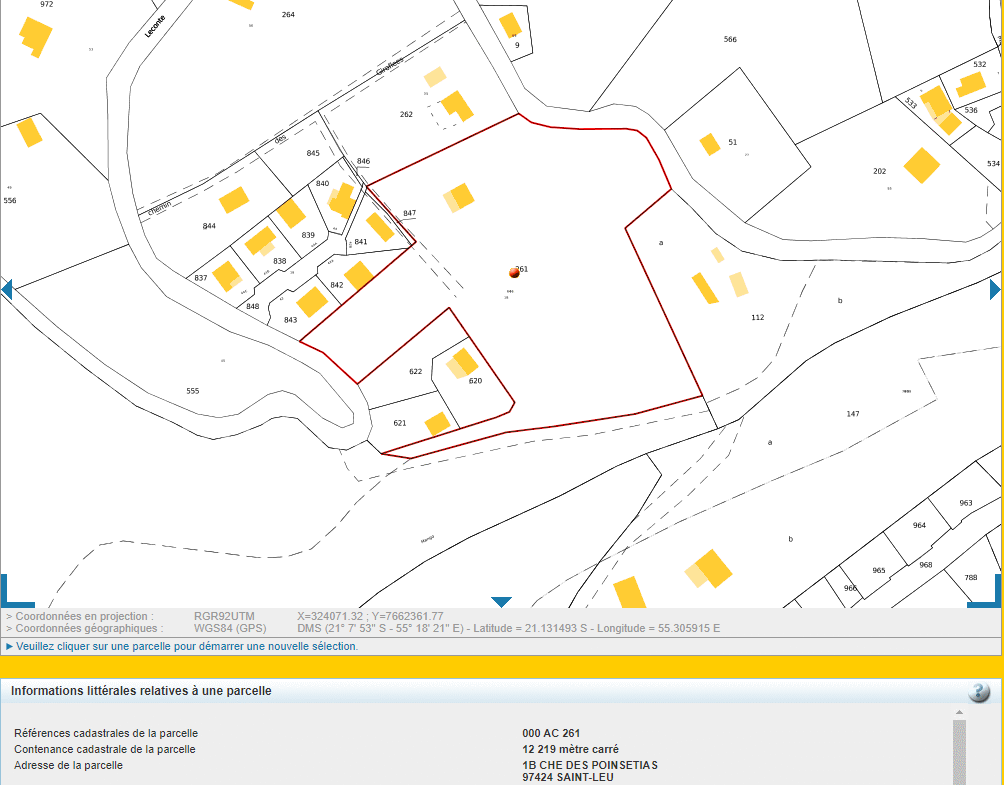This screenshot has height=785, width=1004.
Task: Pan the map left with the arrow
Action: (x=6, y=290)
